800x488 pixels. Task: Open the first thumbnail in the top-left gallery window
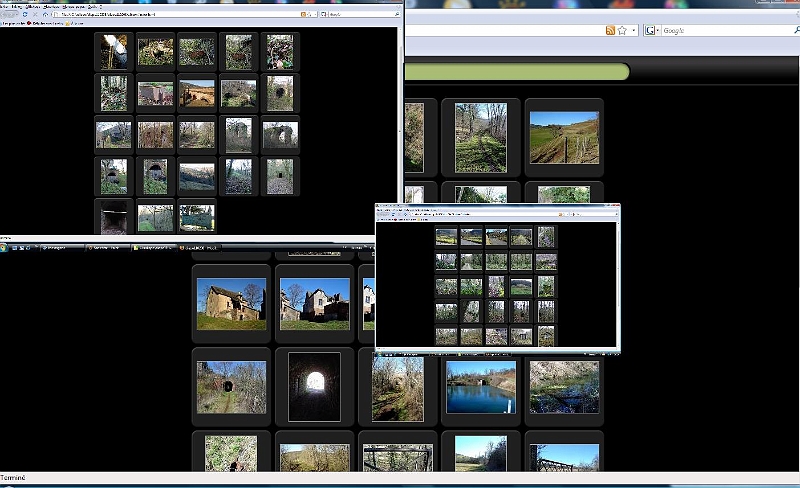click(113, 51)
